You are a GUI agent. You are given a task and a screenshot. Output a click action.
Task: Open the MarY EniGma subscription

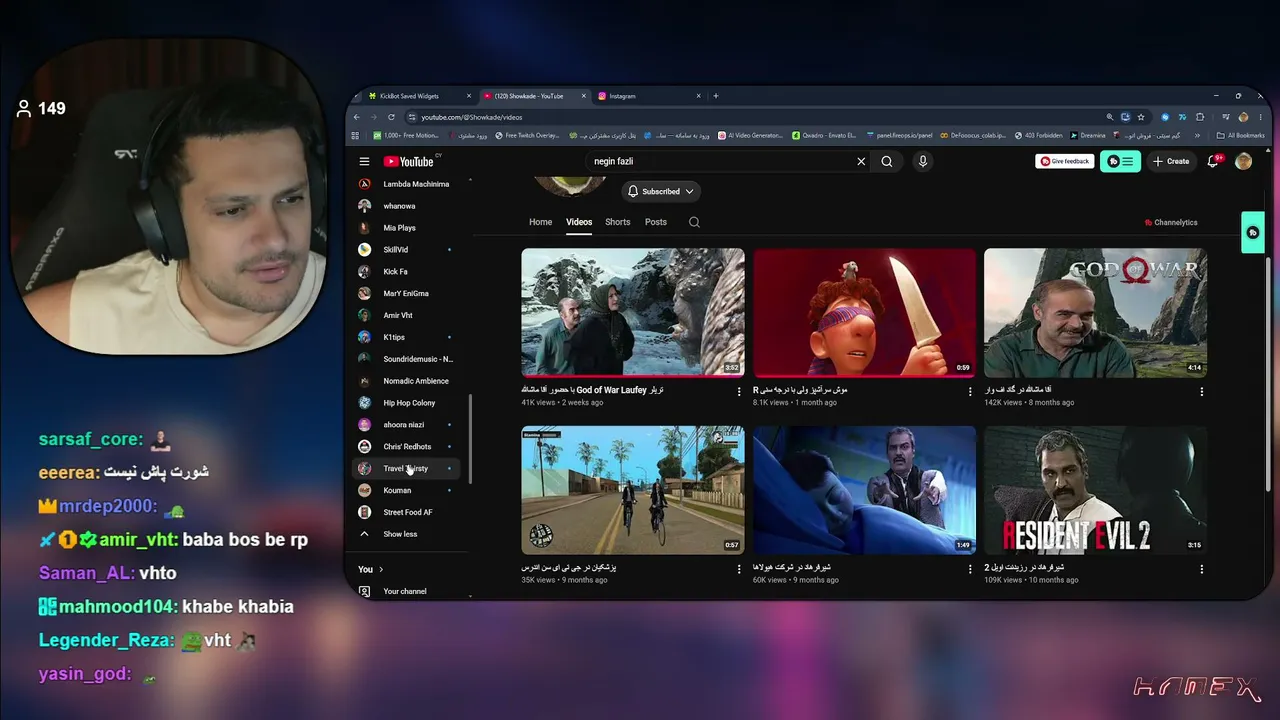tap(406, 294)
